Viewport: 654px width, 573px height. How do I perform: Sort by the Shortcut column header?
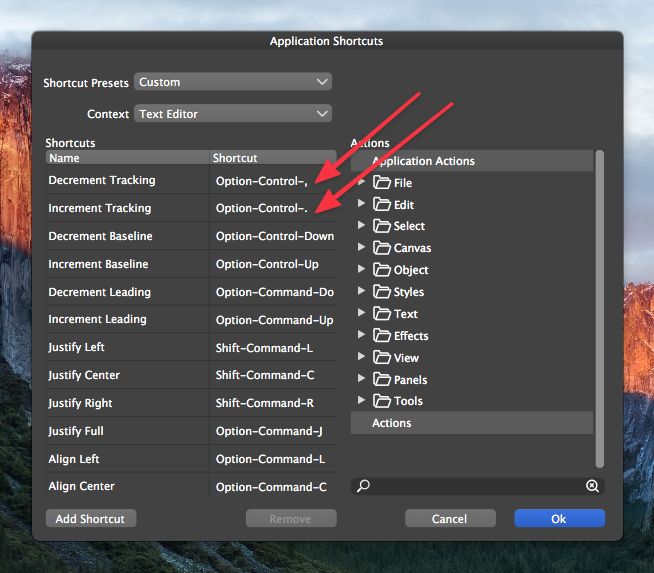click(x=273, y=158)
